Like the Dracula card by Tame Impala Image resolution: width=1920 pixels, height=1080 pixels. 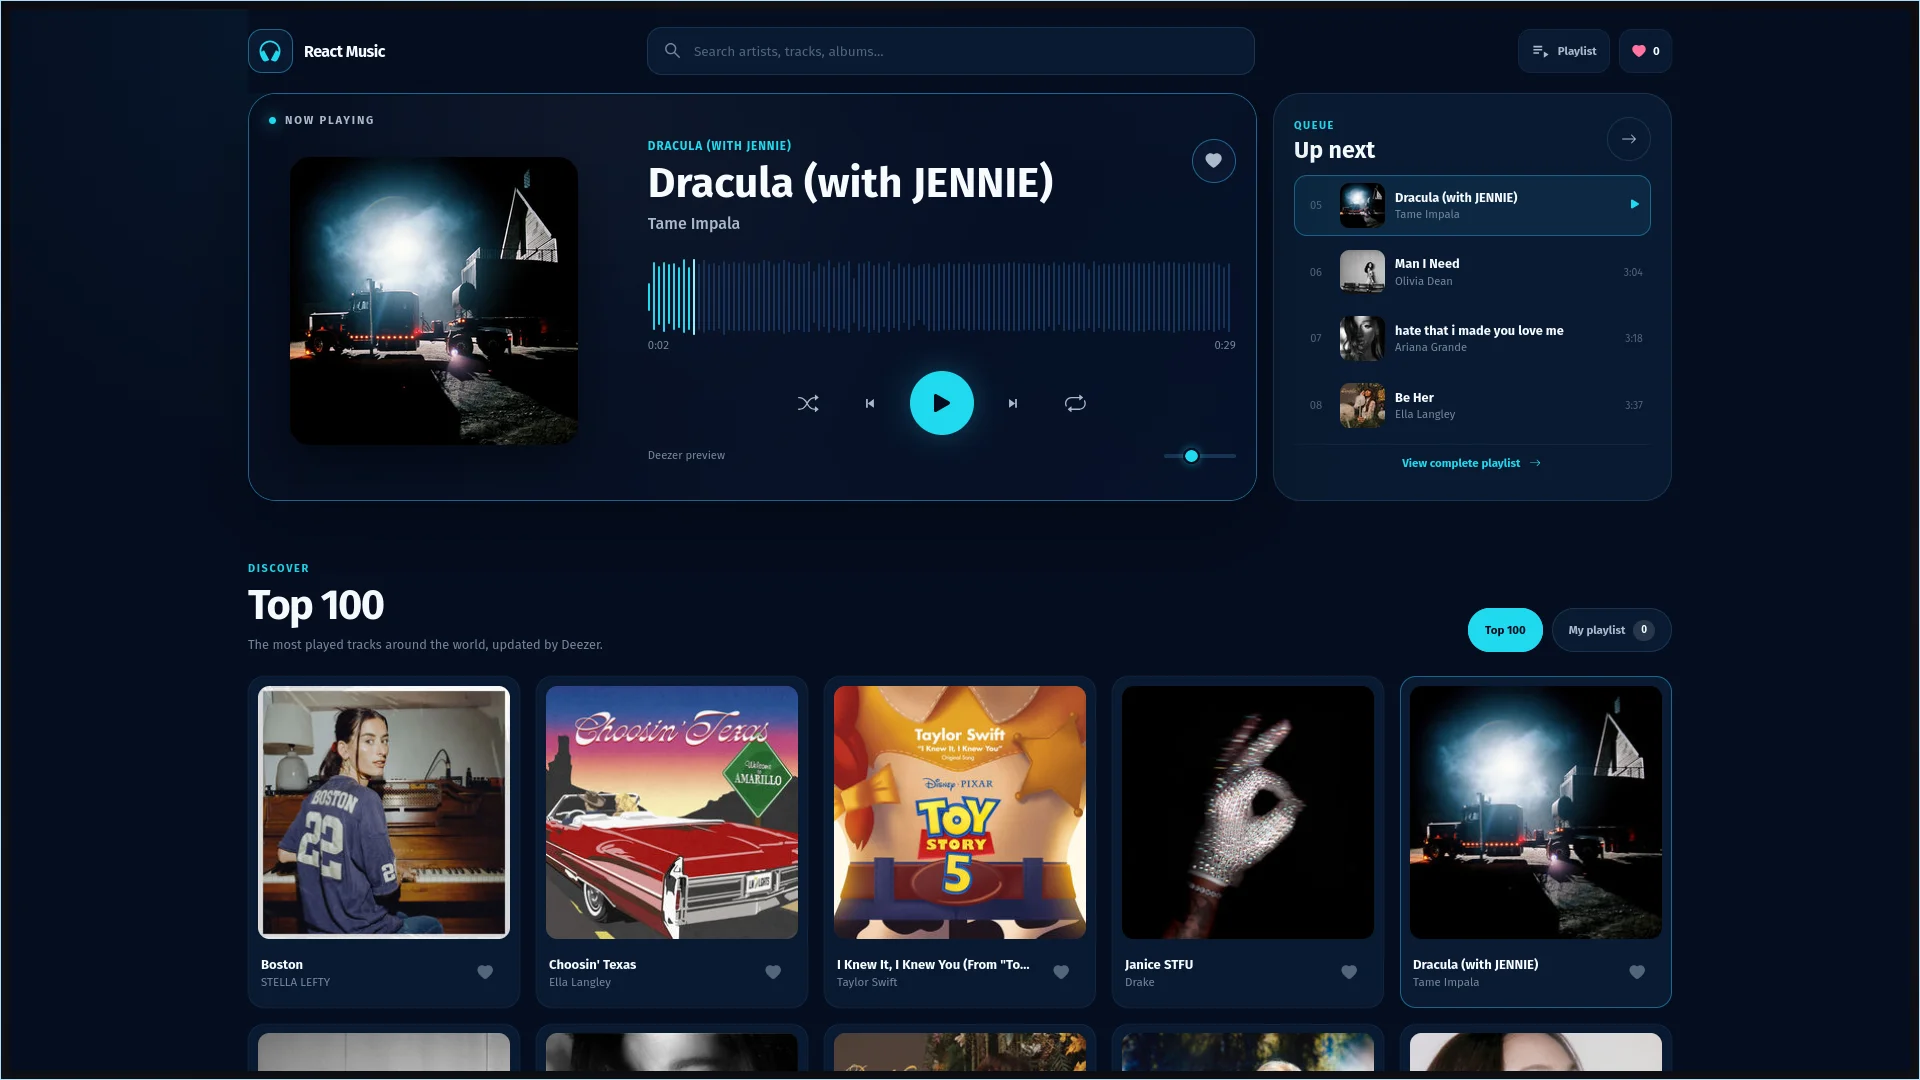click(1637, 972)
